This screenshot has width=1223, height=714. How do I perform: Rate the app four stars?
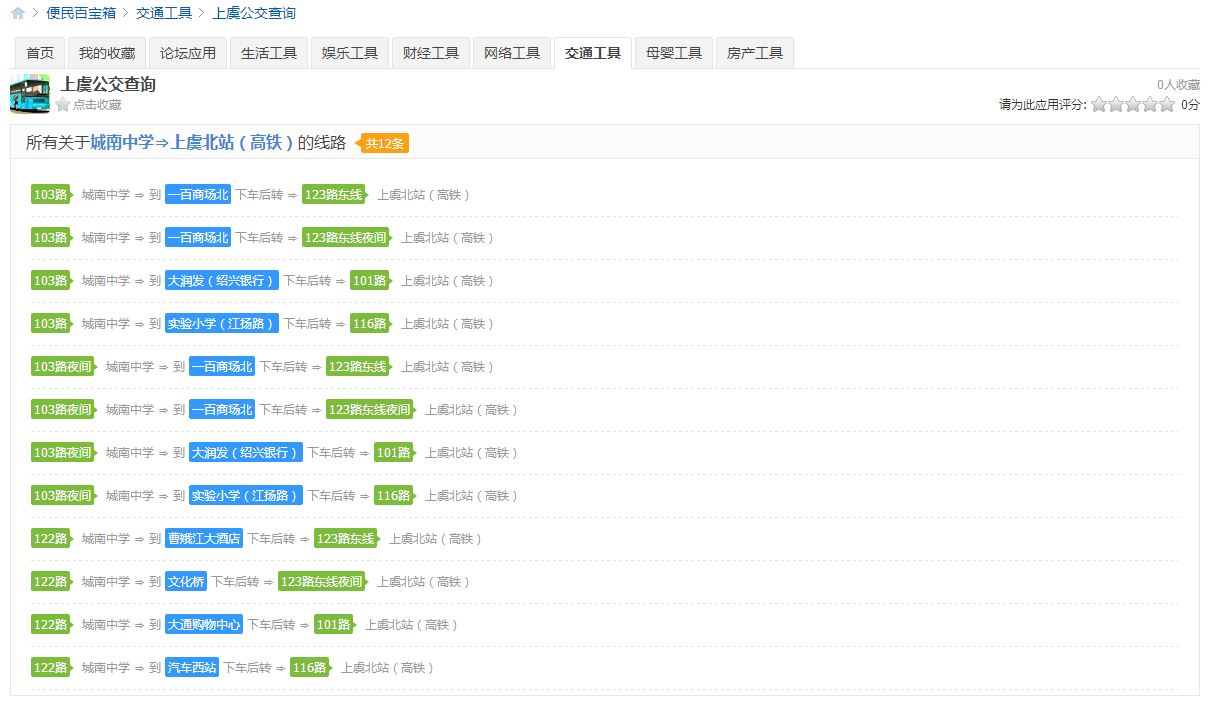pyautogui.click(x=1150, y=104)
